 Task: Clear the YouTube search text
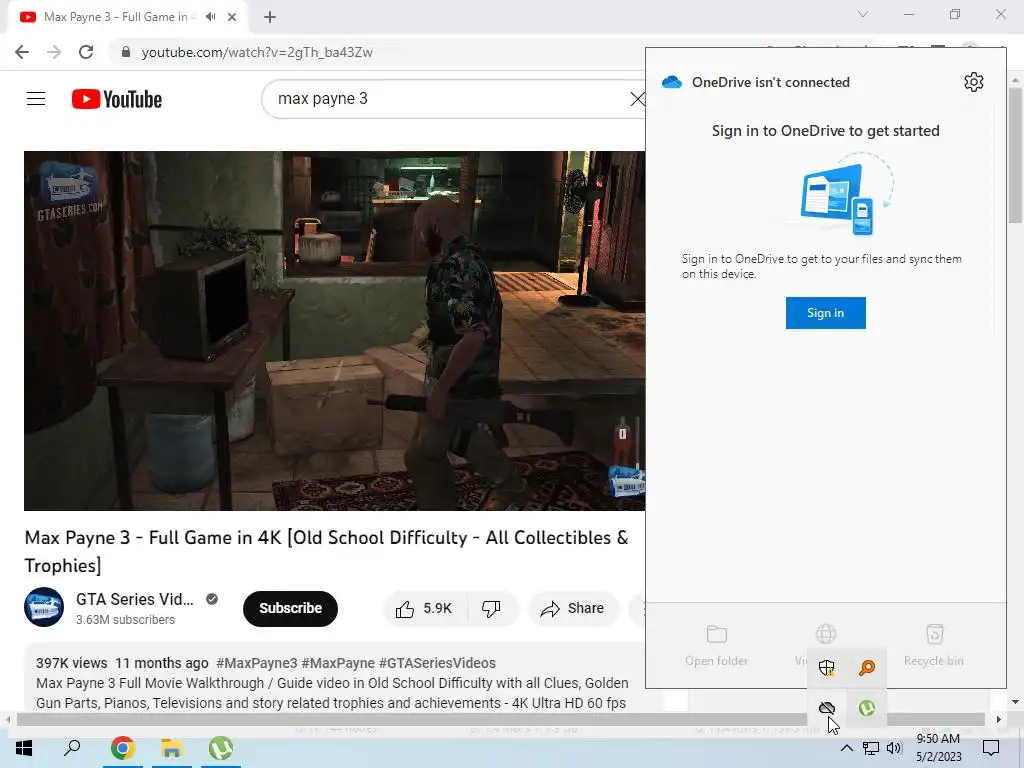pos(637,99)
